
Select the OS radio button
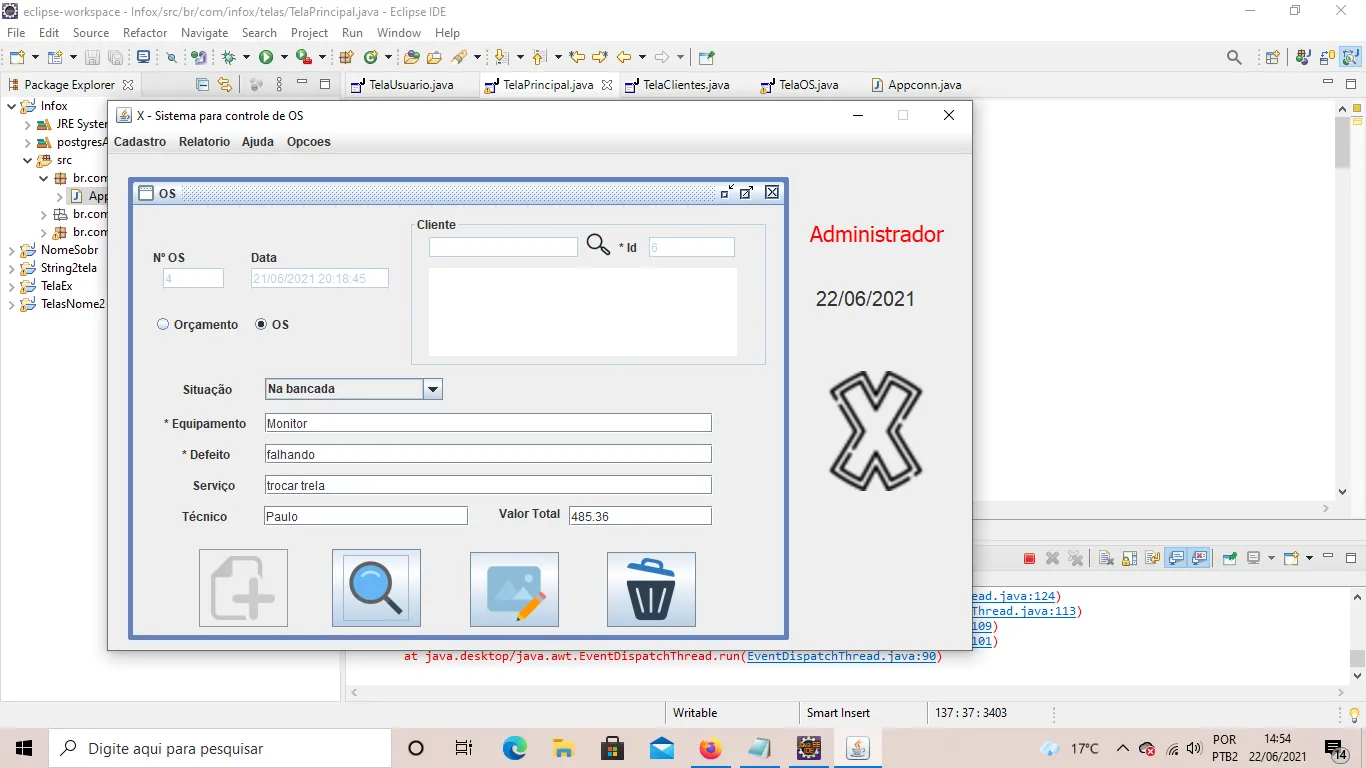tap(262, 324)
